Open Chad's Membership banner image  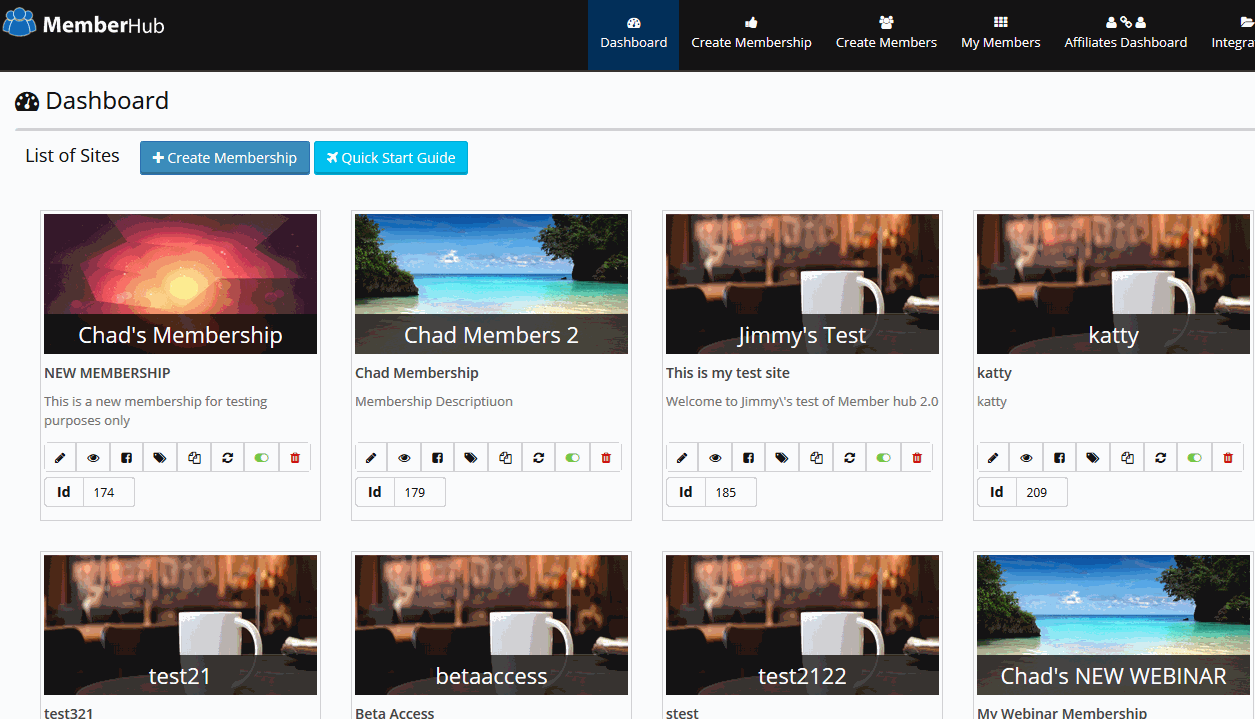180,284
